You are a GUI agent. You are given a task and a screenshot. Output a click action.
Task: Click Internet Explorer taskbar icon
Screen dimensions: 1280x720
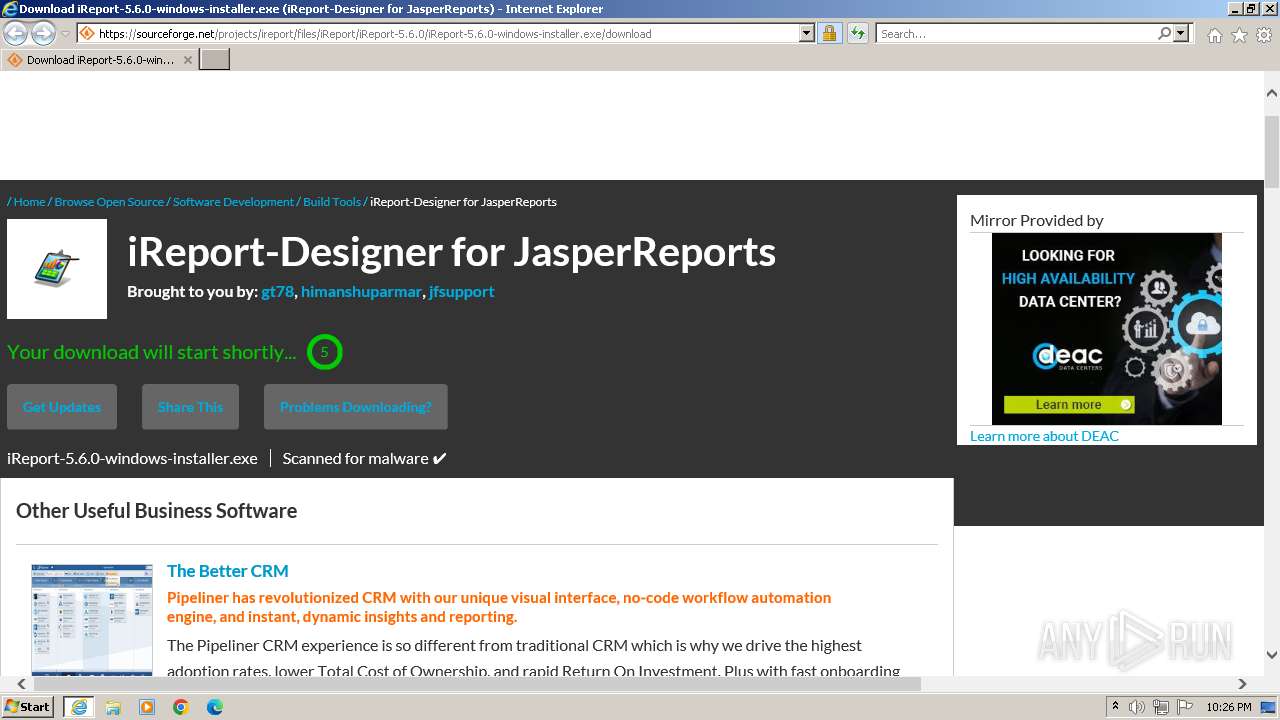coord(78,707)
